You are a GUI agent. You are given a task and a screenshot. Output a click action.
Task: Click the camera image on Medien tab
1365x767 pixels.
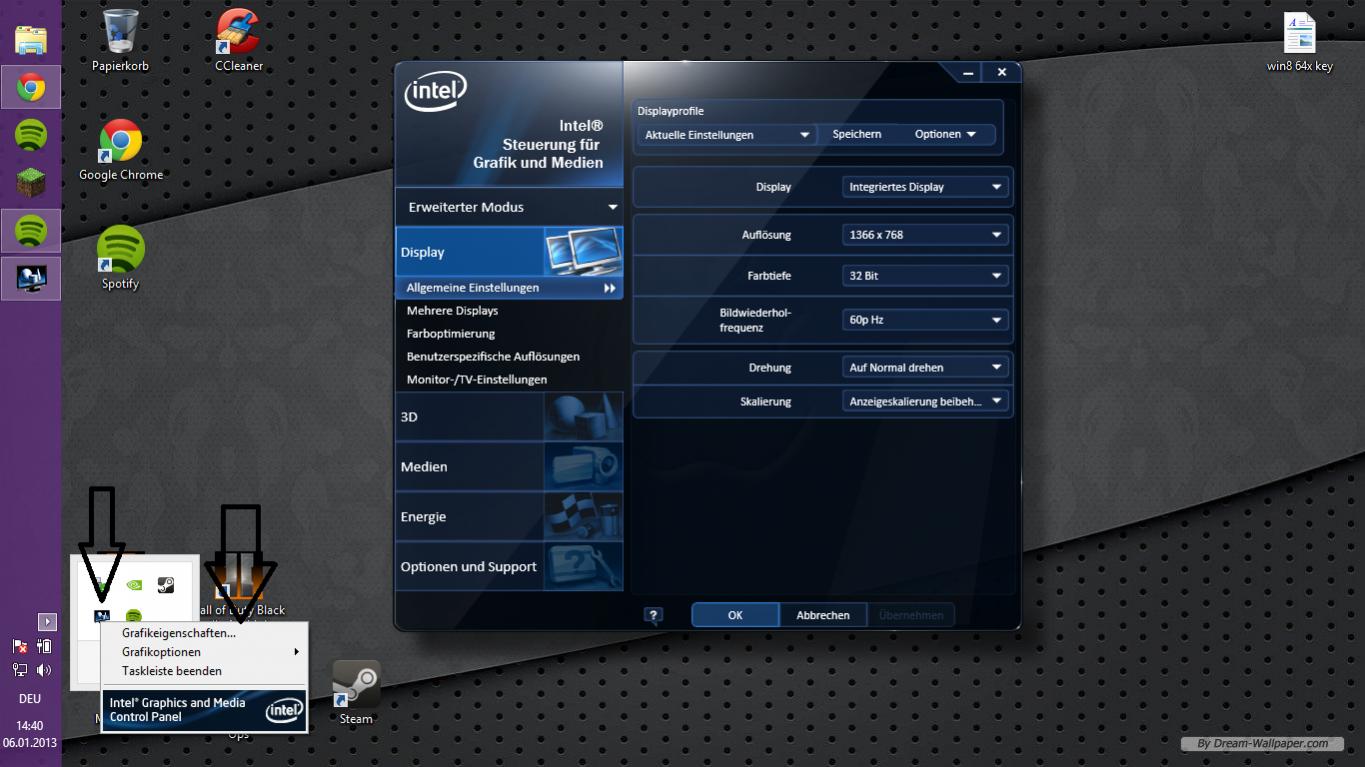click(583, 467)
